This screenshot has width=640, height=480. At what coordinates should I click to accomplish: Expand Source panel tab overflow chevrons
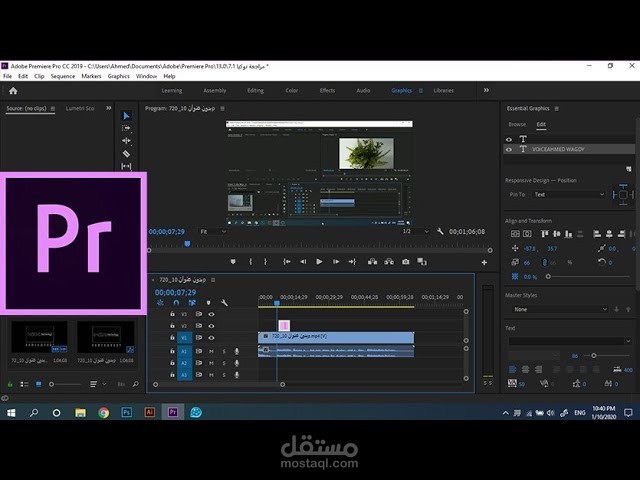(x=109, y=108)
